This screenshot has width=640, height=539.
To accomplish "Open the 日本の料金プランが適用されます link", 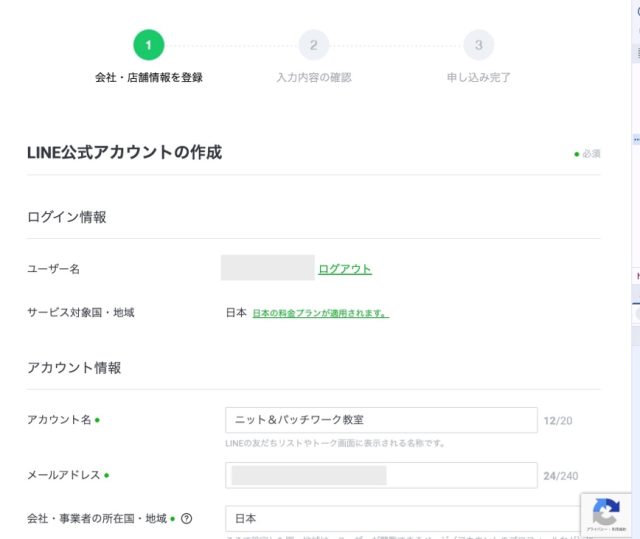I will coord(321,313).
